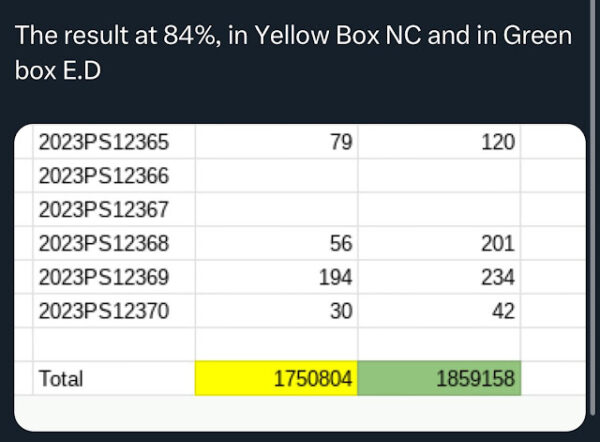Viewport: 600px width, 442px height.
Task: Select the yellow cell showing 1750804
Action: (x=277, y=379)
